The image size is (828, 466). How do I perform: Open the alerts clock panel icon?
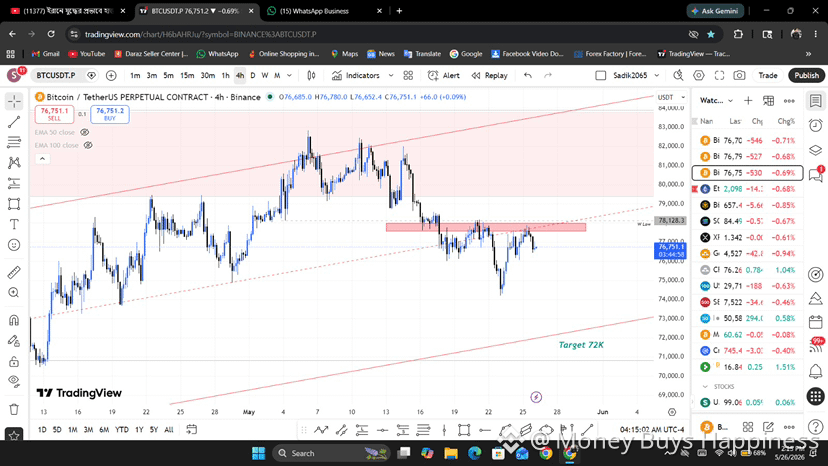point(816,125)
